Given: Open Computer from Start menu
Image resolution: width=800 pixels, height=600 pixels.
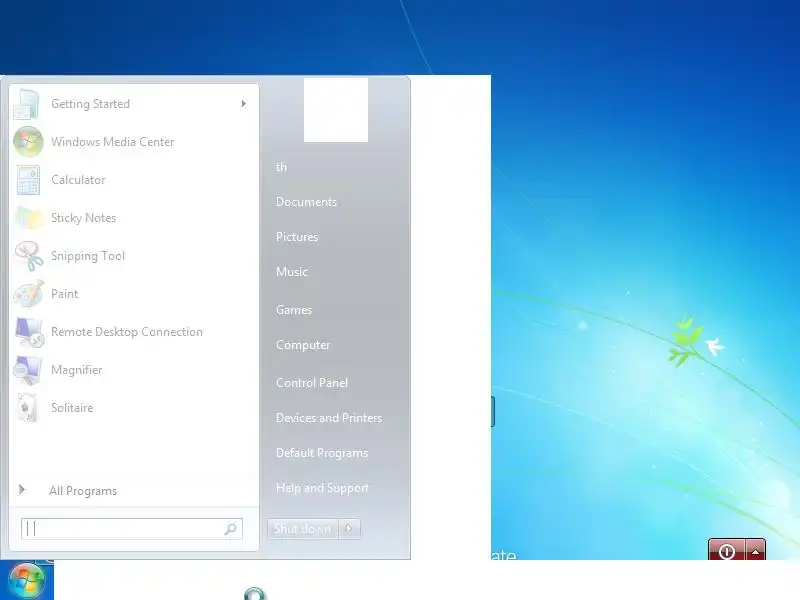Looking at the screenshot, I should [x=303, y=345].
